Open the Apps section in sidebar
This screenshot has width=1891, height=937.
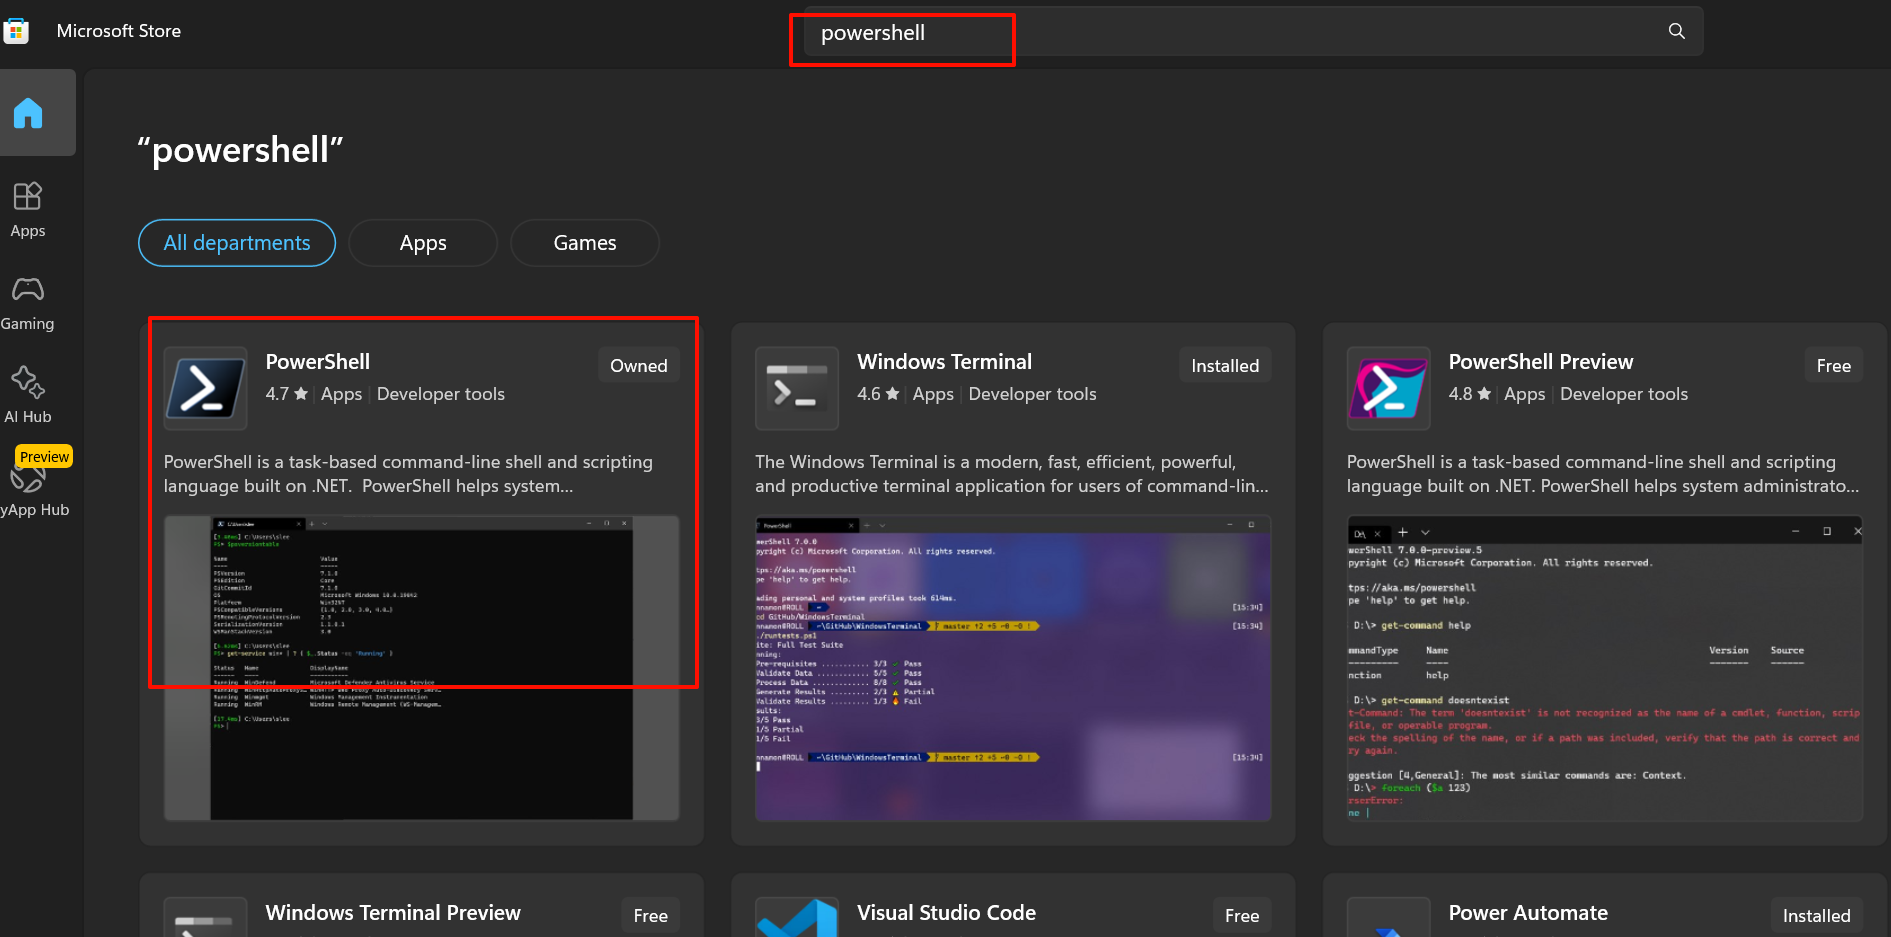point(28,210)
